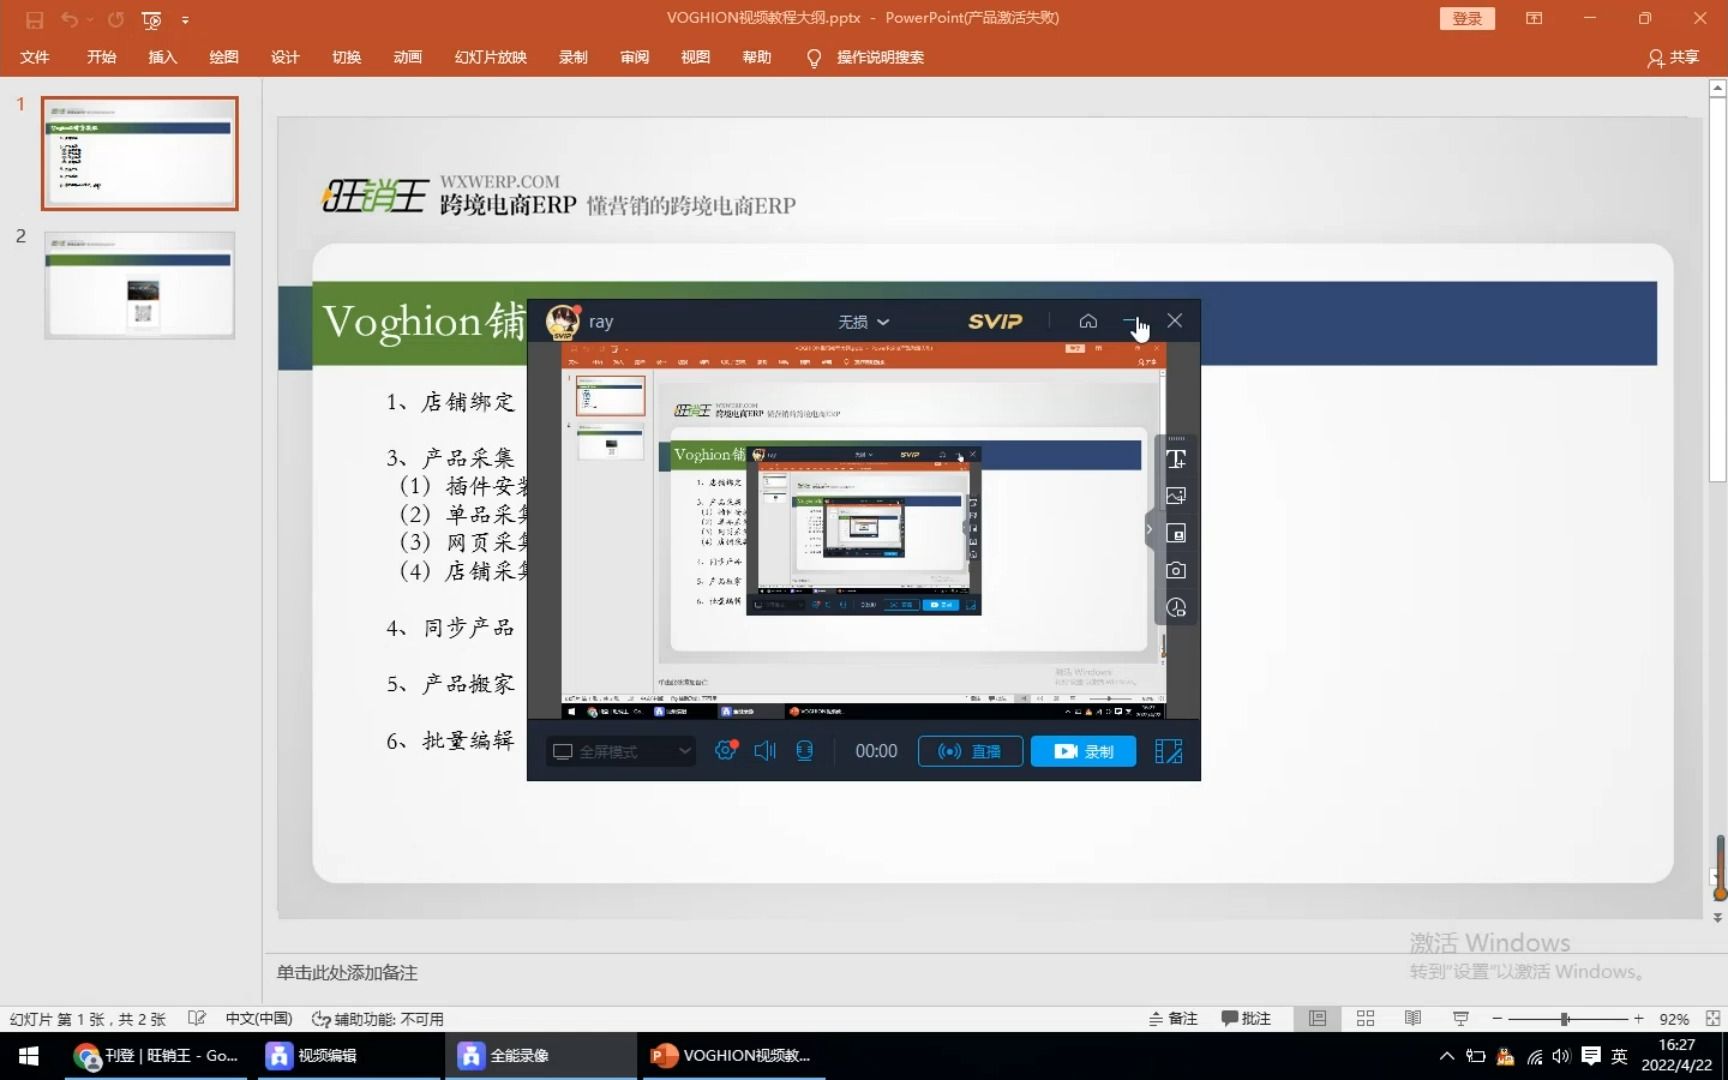The image size is (1728, 1080).
Task: Toggle the recorder speaker sound icon
Action: (x=765, y=750)
